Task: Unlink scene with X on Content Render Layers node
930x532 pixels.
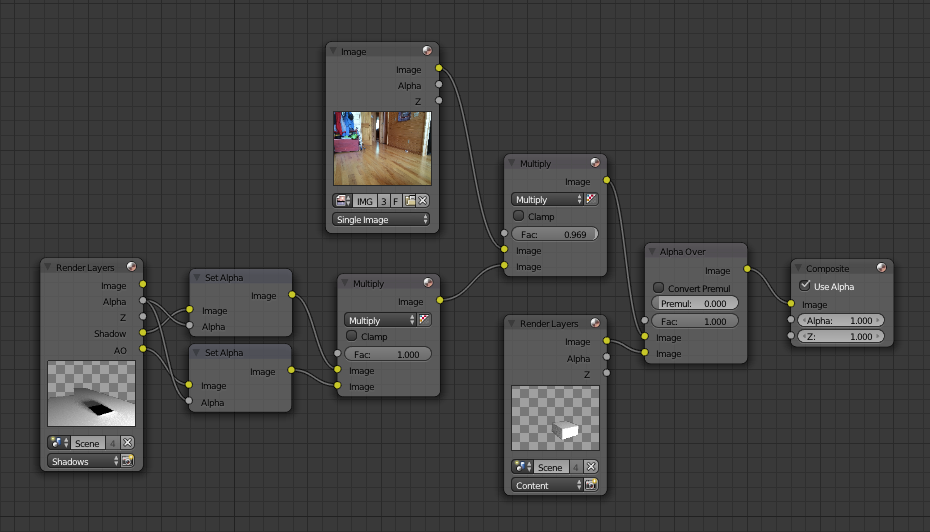Action: [x=591, y=467]
